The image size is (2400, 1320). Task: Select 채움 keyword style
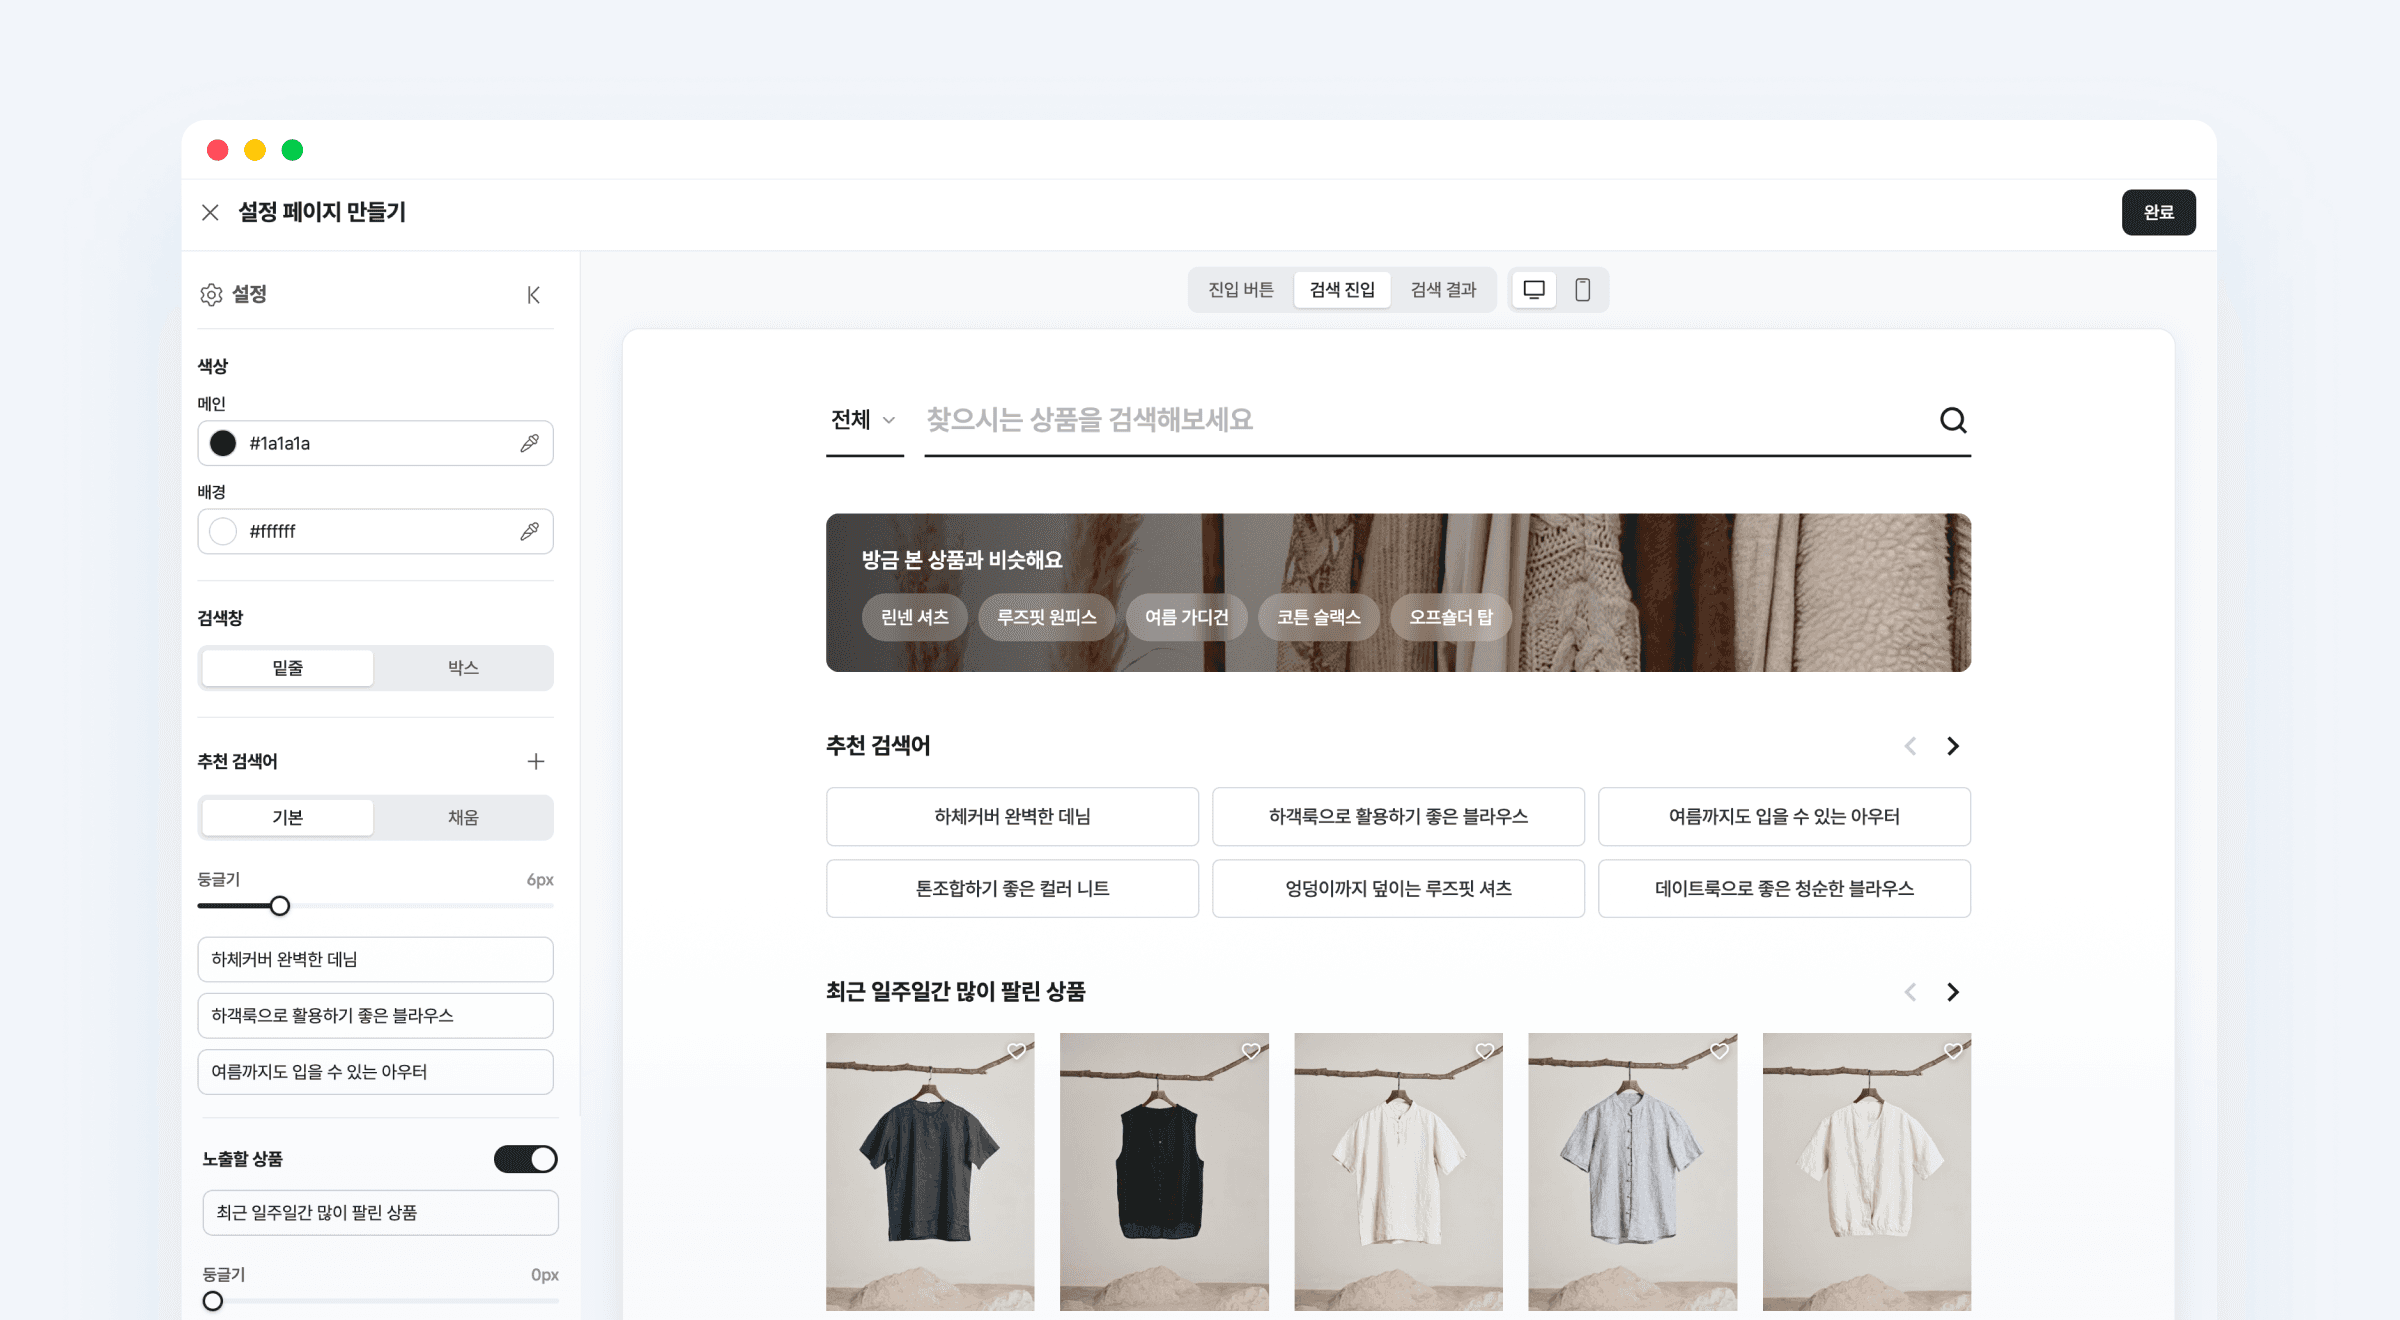[x=463, y=817]
